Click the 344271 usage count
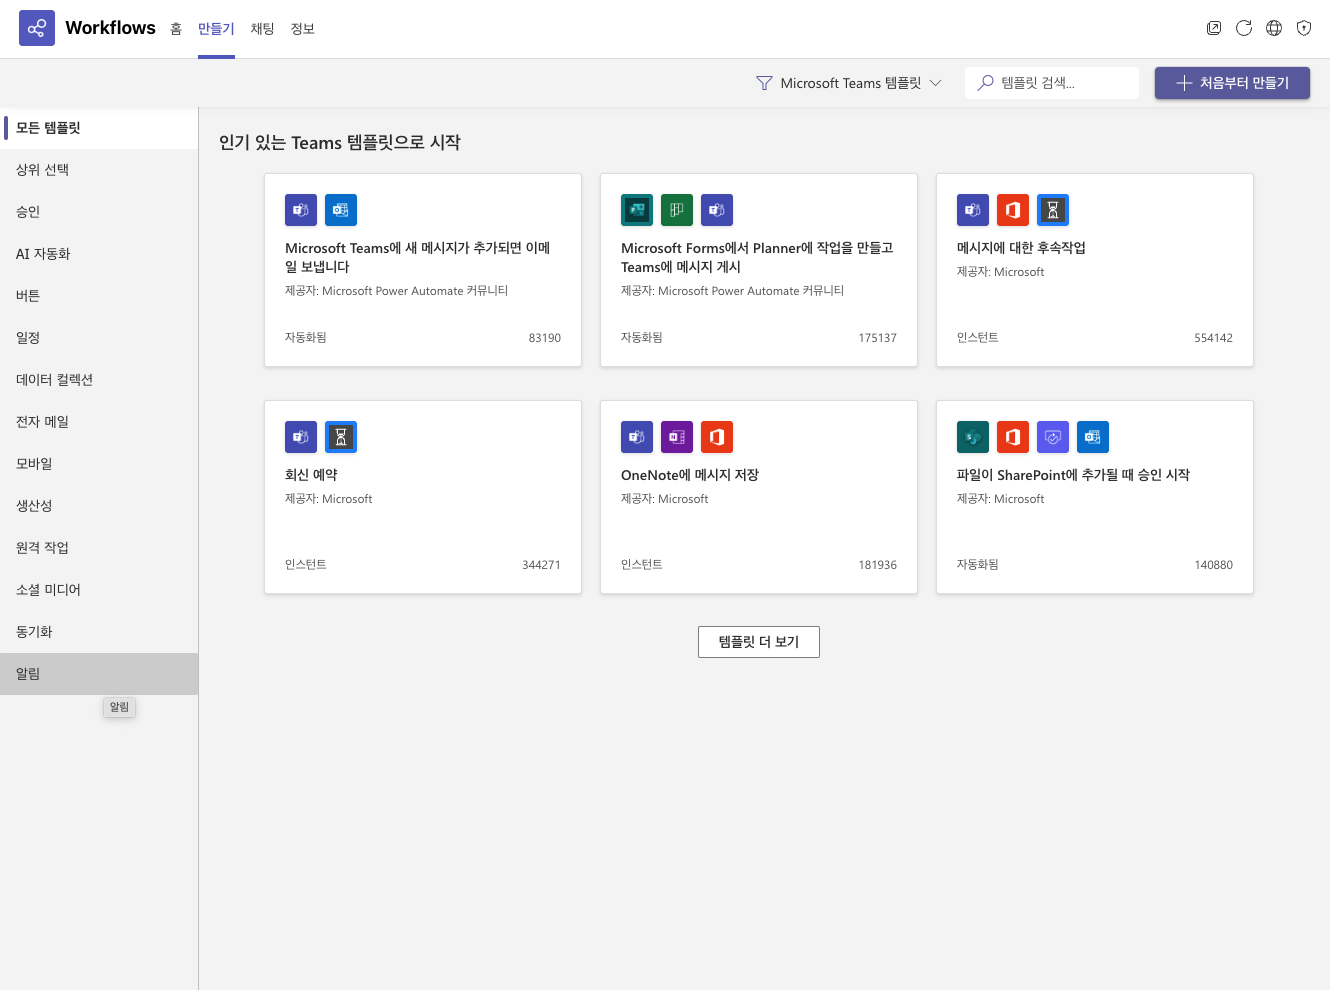Image resolution: width=1330 pixels, height=990 pixels. 541,565
